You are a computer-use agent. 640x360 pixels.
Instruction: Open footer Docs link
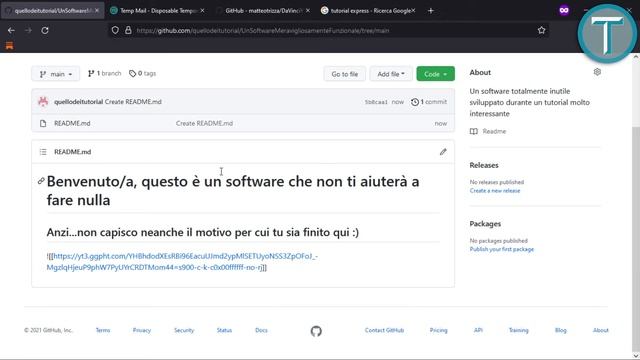pos(261,330)
